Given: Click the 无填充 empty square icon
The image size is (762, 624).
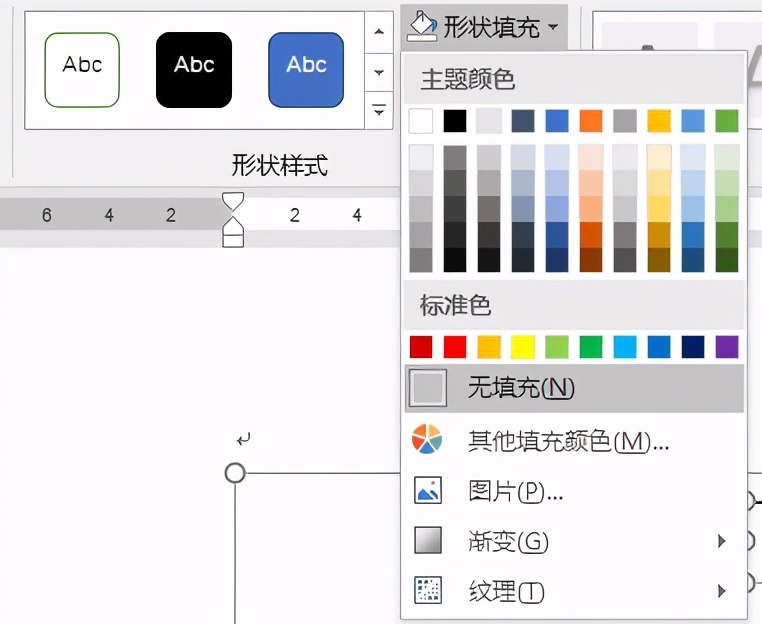Looking at the screenshot, I should point(428,388).
